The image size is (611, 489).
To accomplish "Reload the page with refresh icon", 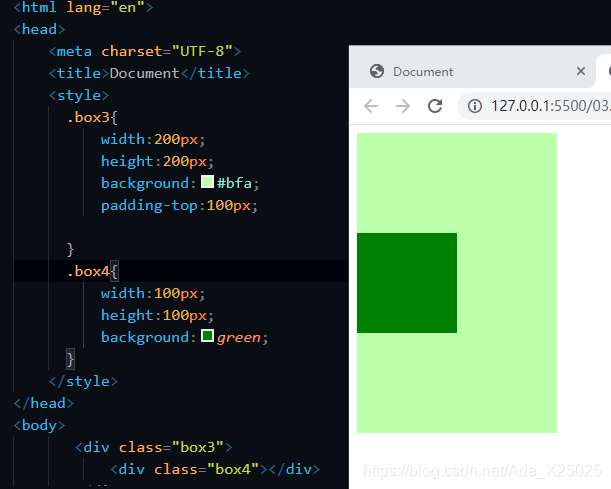I will [435, 106].
